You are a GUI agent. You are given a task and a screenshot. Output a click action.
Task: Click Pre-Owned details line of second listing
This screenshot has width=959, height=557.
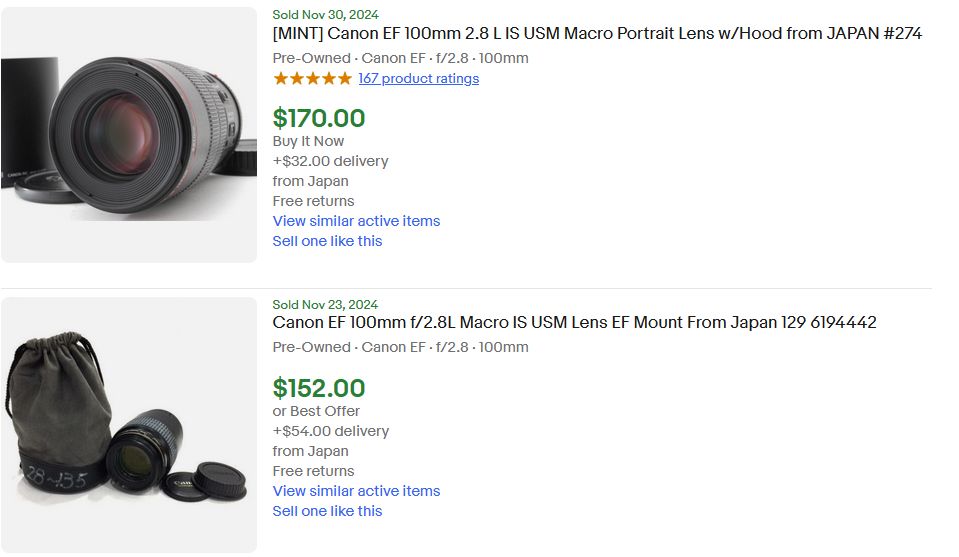400,347
